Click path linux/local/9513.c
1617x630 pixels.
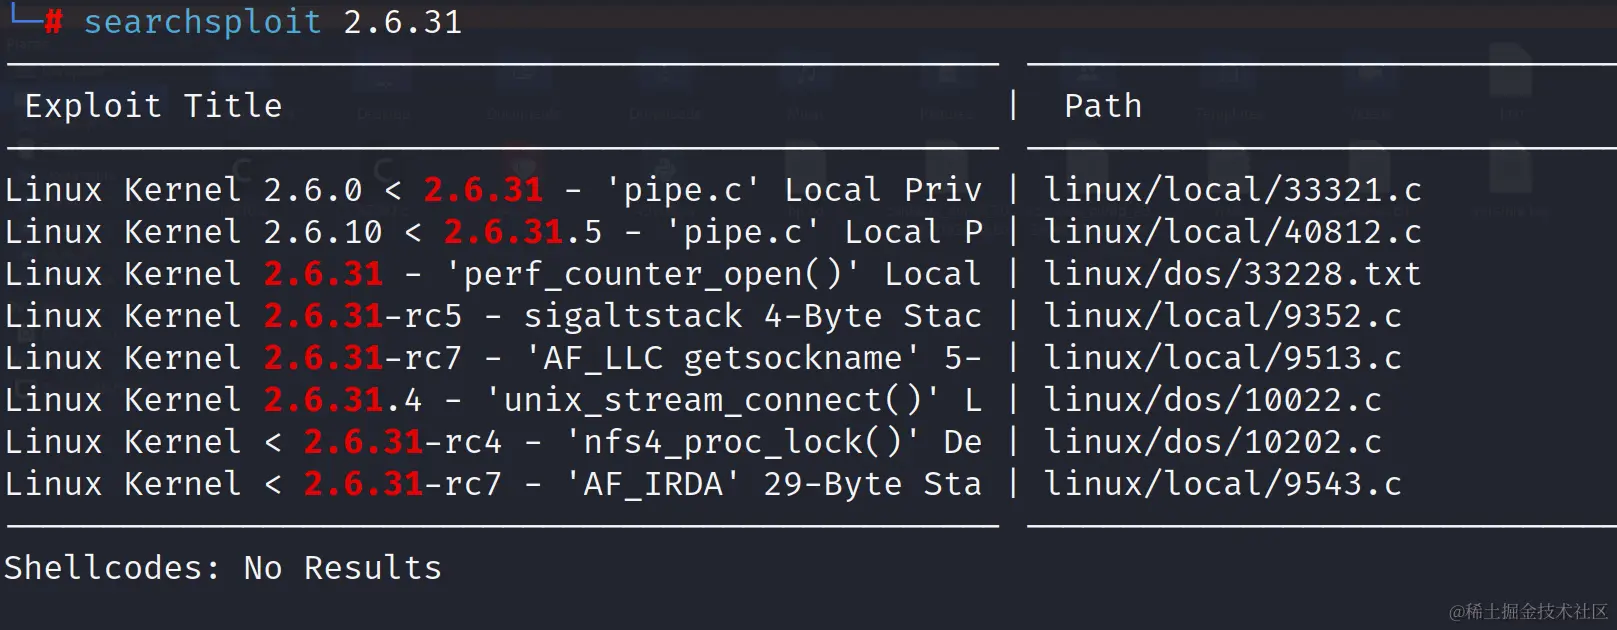click(x=1223, y=358)
